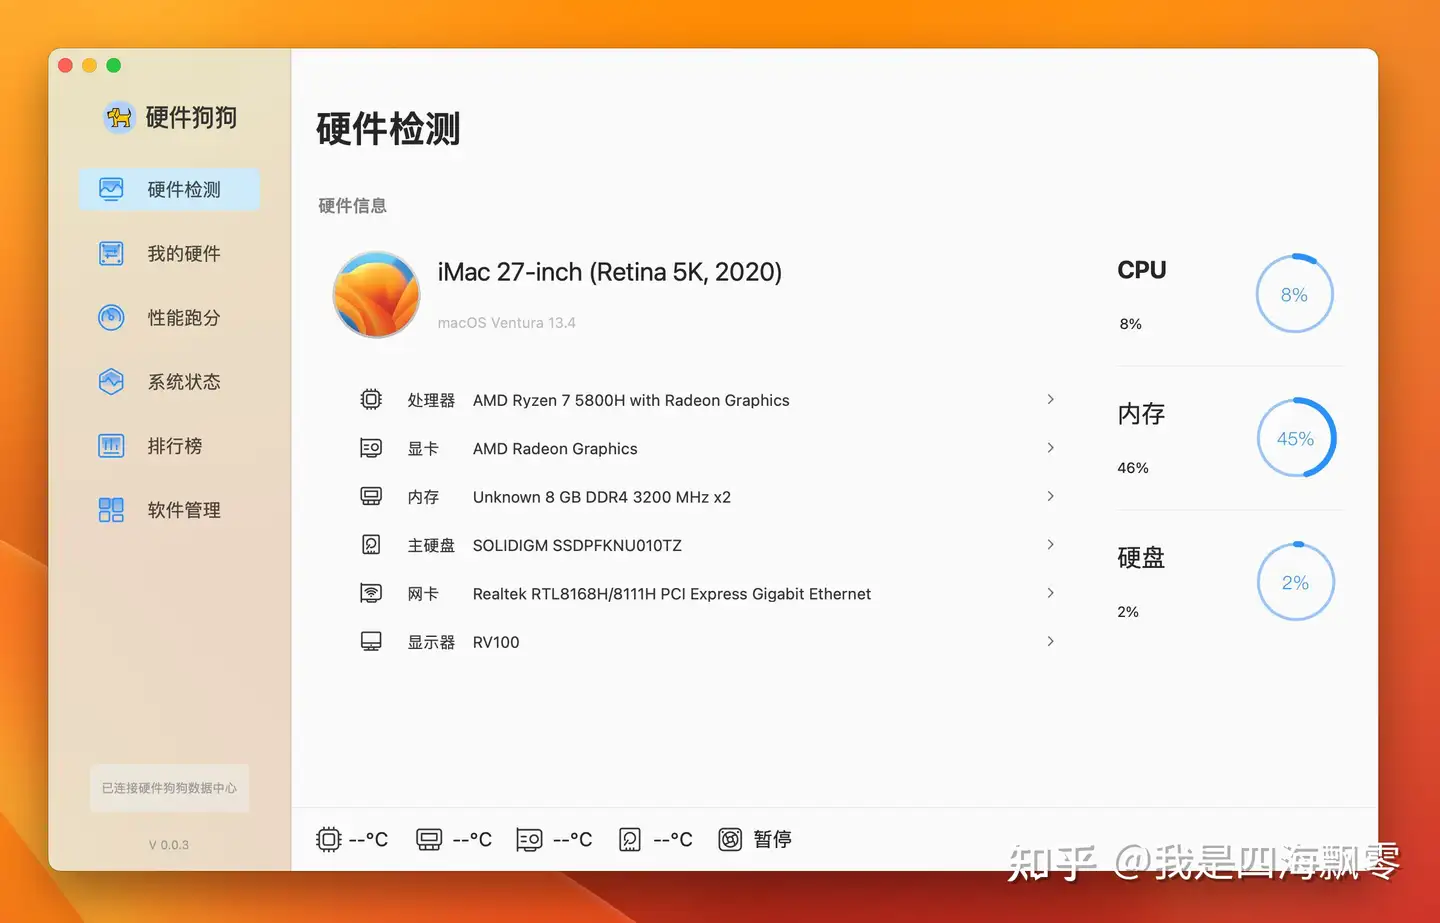Click the 显卡 graphics card icon

(371, 448)
